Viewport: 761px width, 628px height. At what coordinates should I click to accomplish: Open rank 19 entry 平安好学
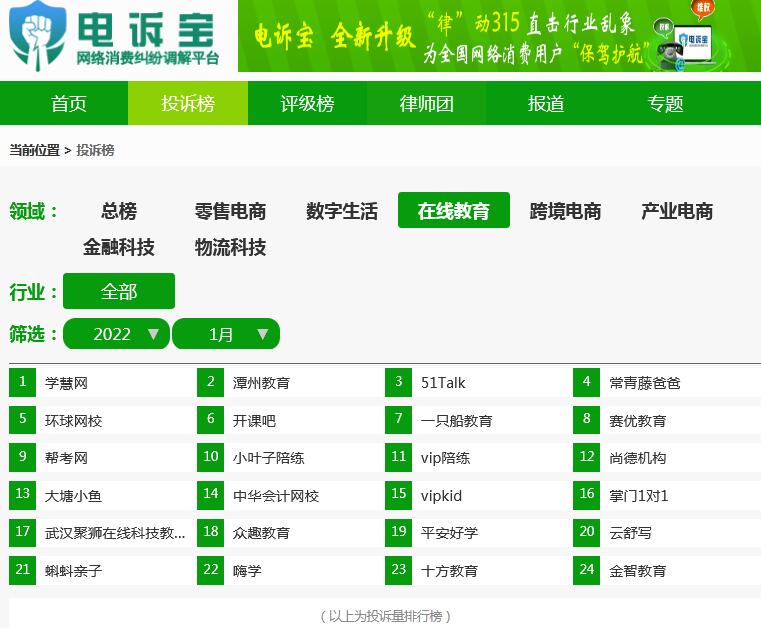point(449,533)
